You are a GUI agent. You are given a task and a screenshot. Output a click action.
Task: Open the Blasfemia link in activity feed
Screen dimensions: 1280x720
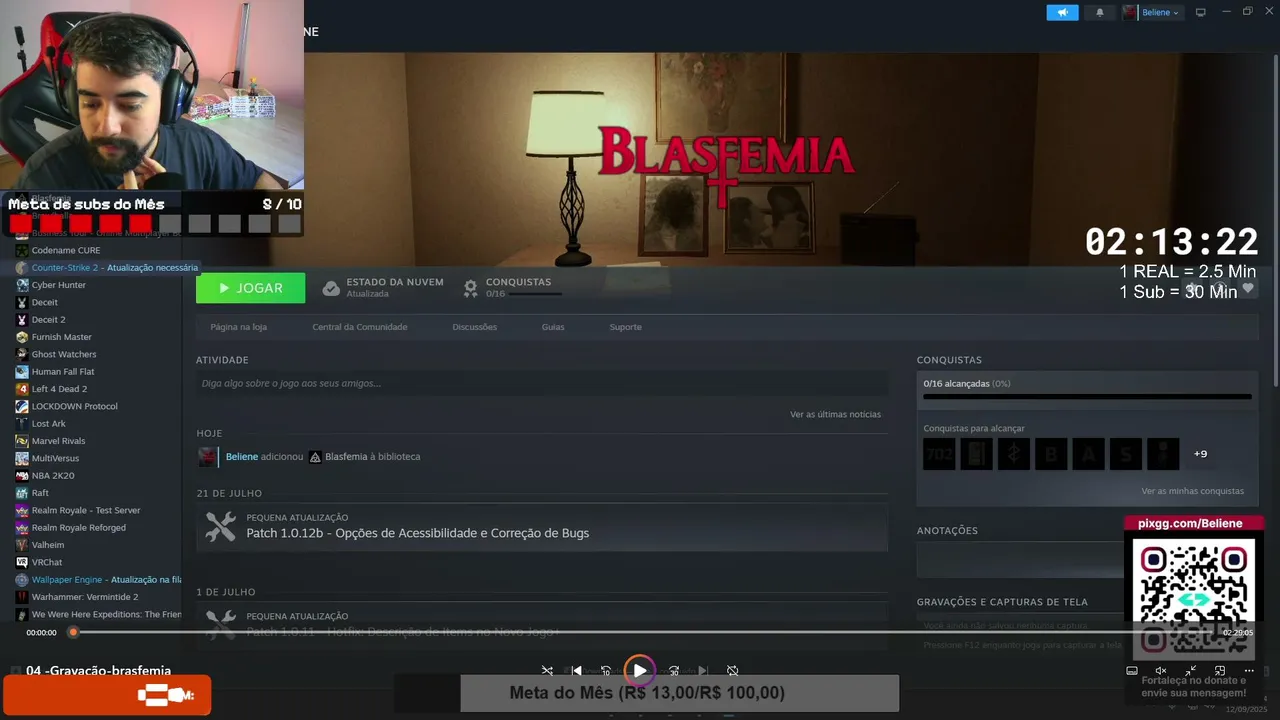[x=346, y=457]
